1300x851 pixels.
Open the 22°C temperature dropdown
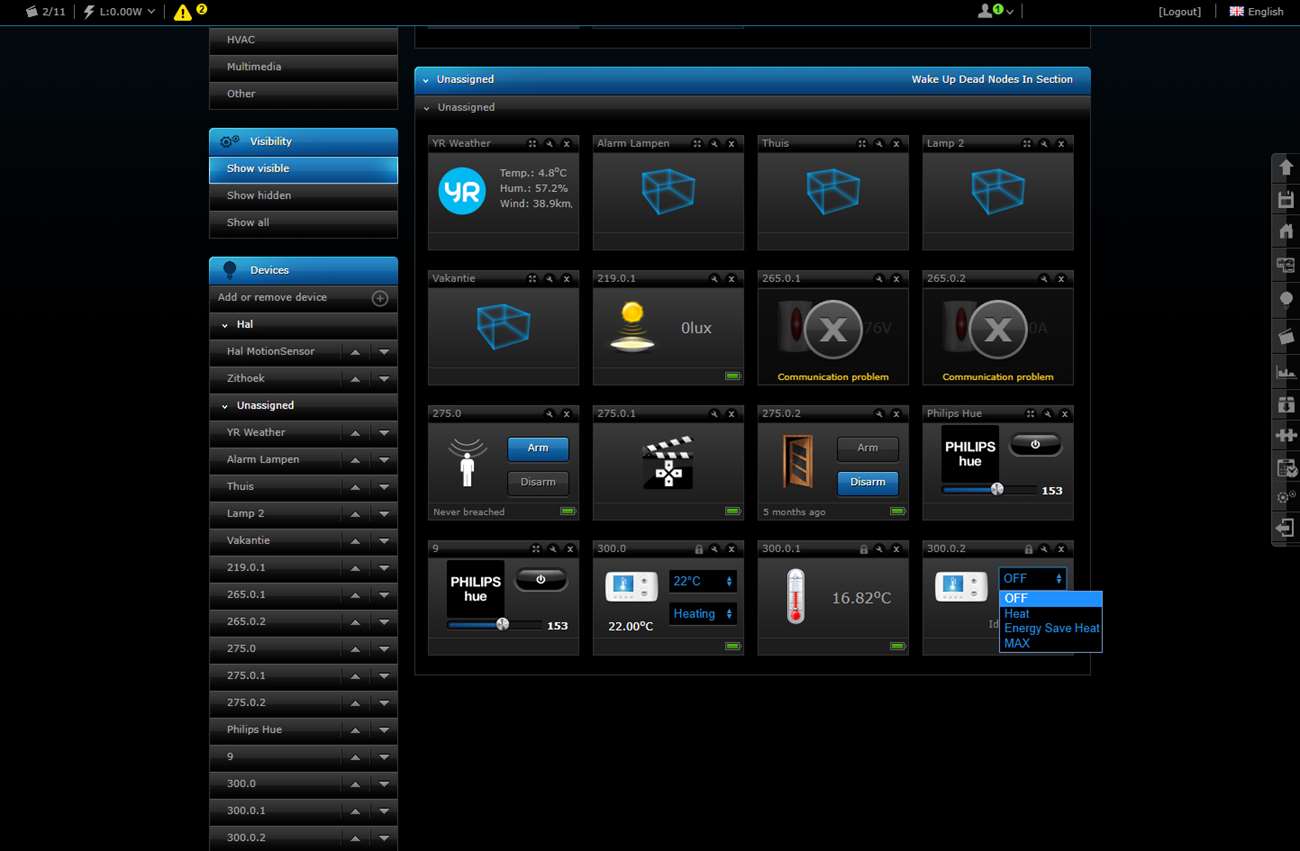tap(702, 582)
